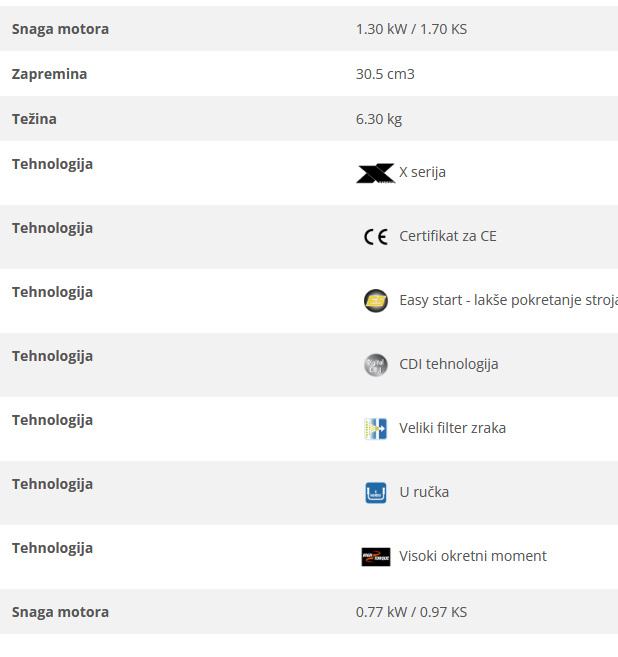Click the 'Veliki filter zraka' text
Viewport: 618px width, 657px height.
pyautogui.click(x=452, y=428)
